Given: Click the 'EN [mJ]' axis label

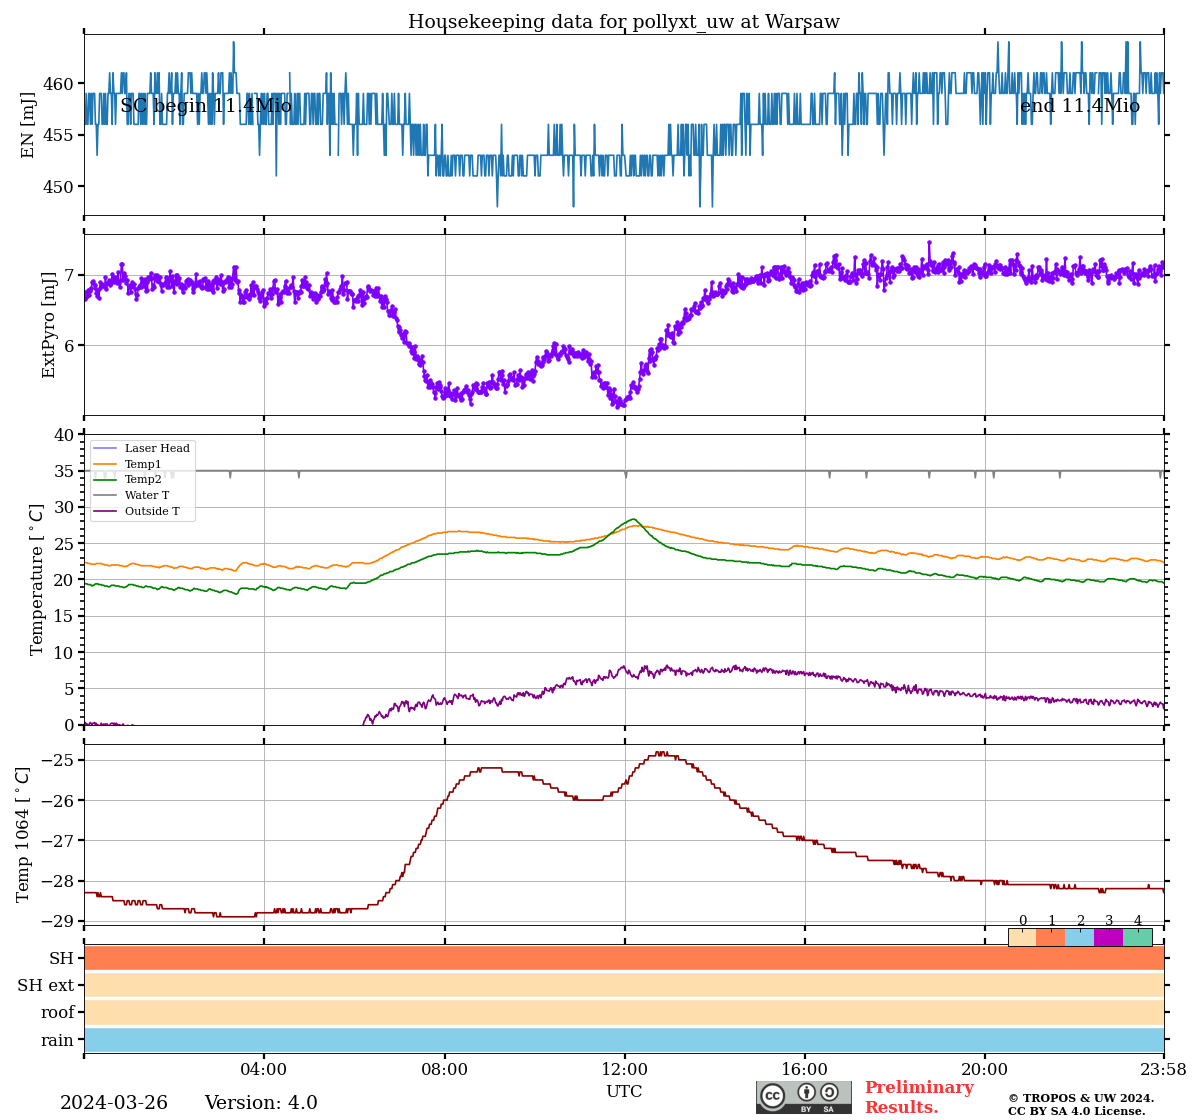Looking at the screenshot, I should pyautogui.click(x=28, y=125).
